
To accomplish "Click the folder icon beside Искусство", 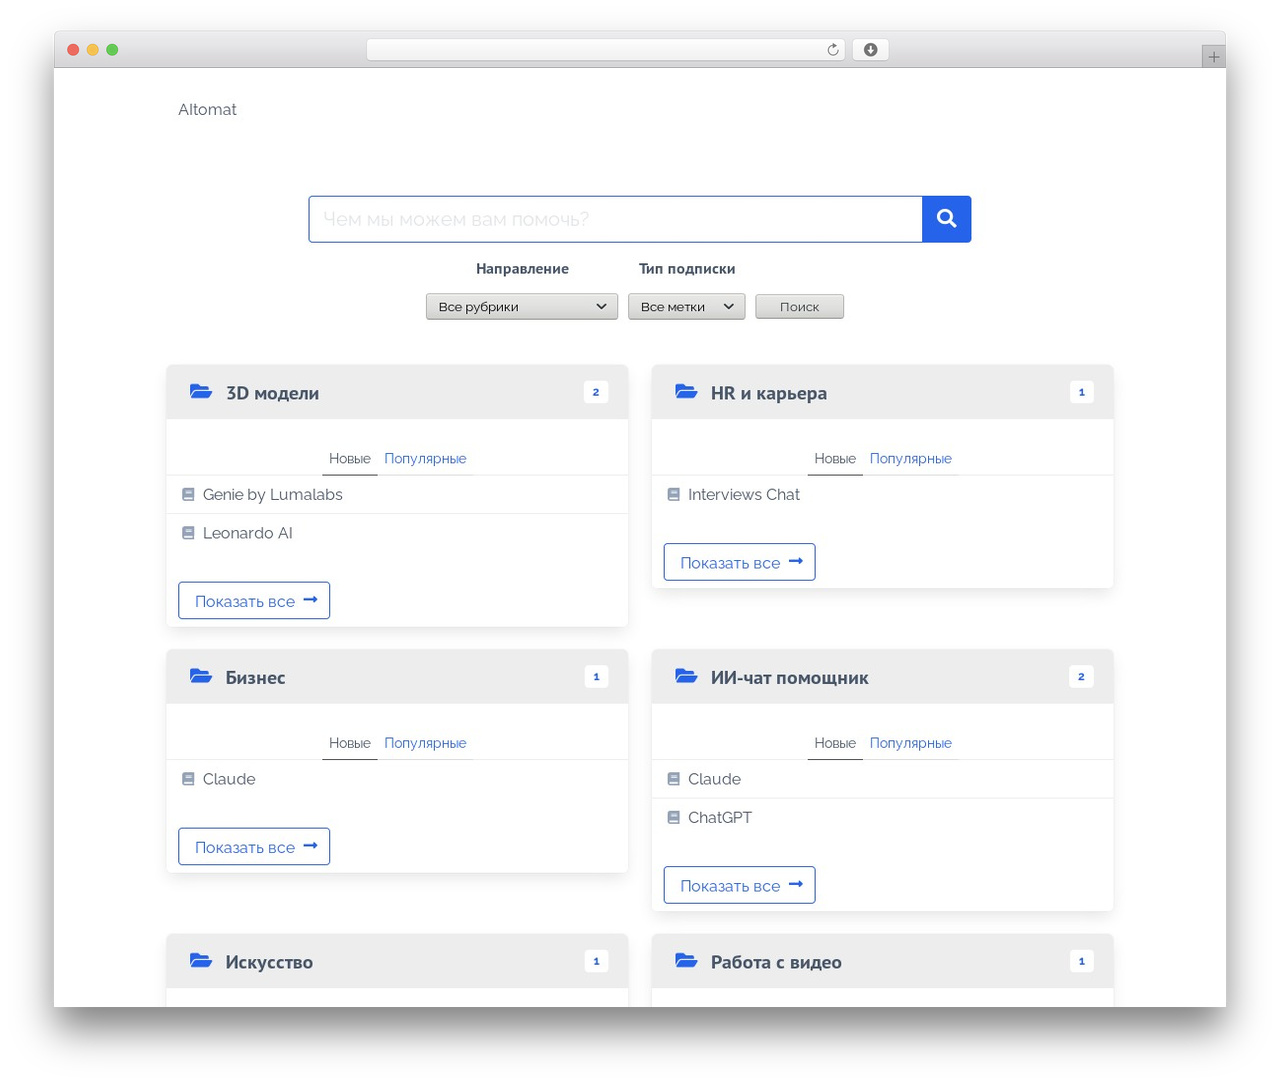I will coord(201,961).
